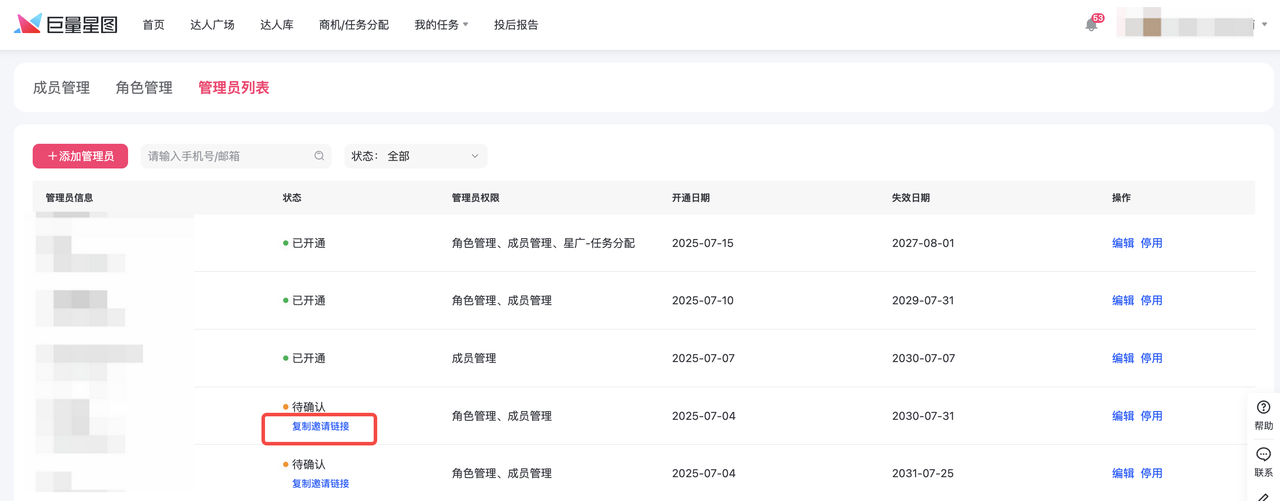Click the 巨量星图 logo

click(x=66, y=24)
